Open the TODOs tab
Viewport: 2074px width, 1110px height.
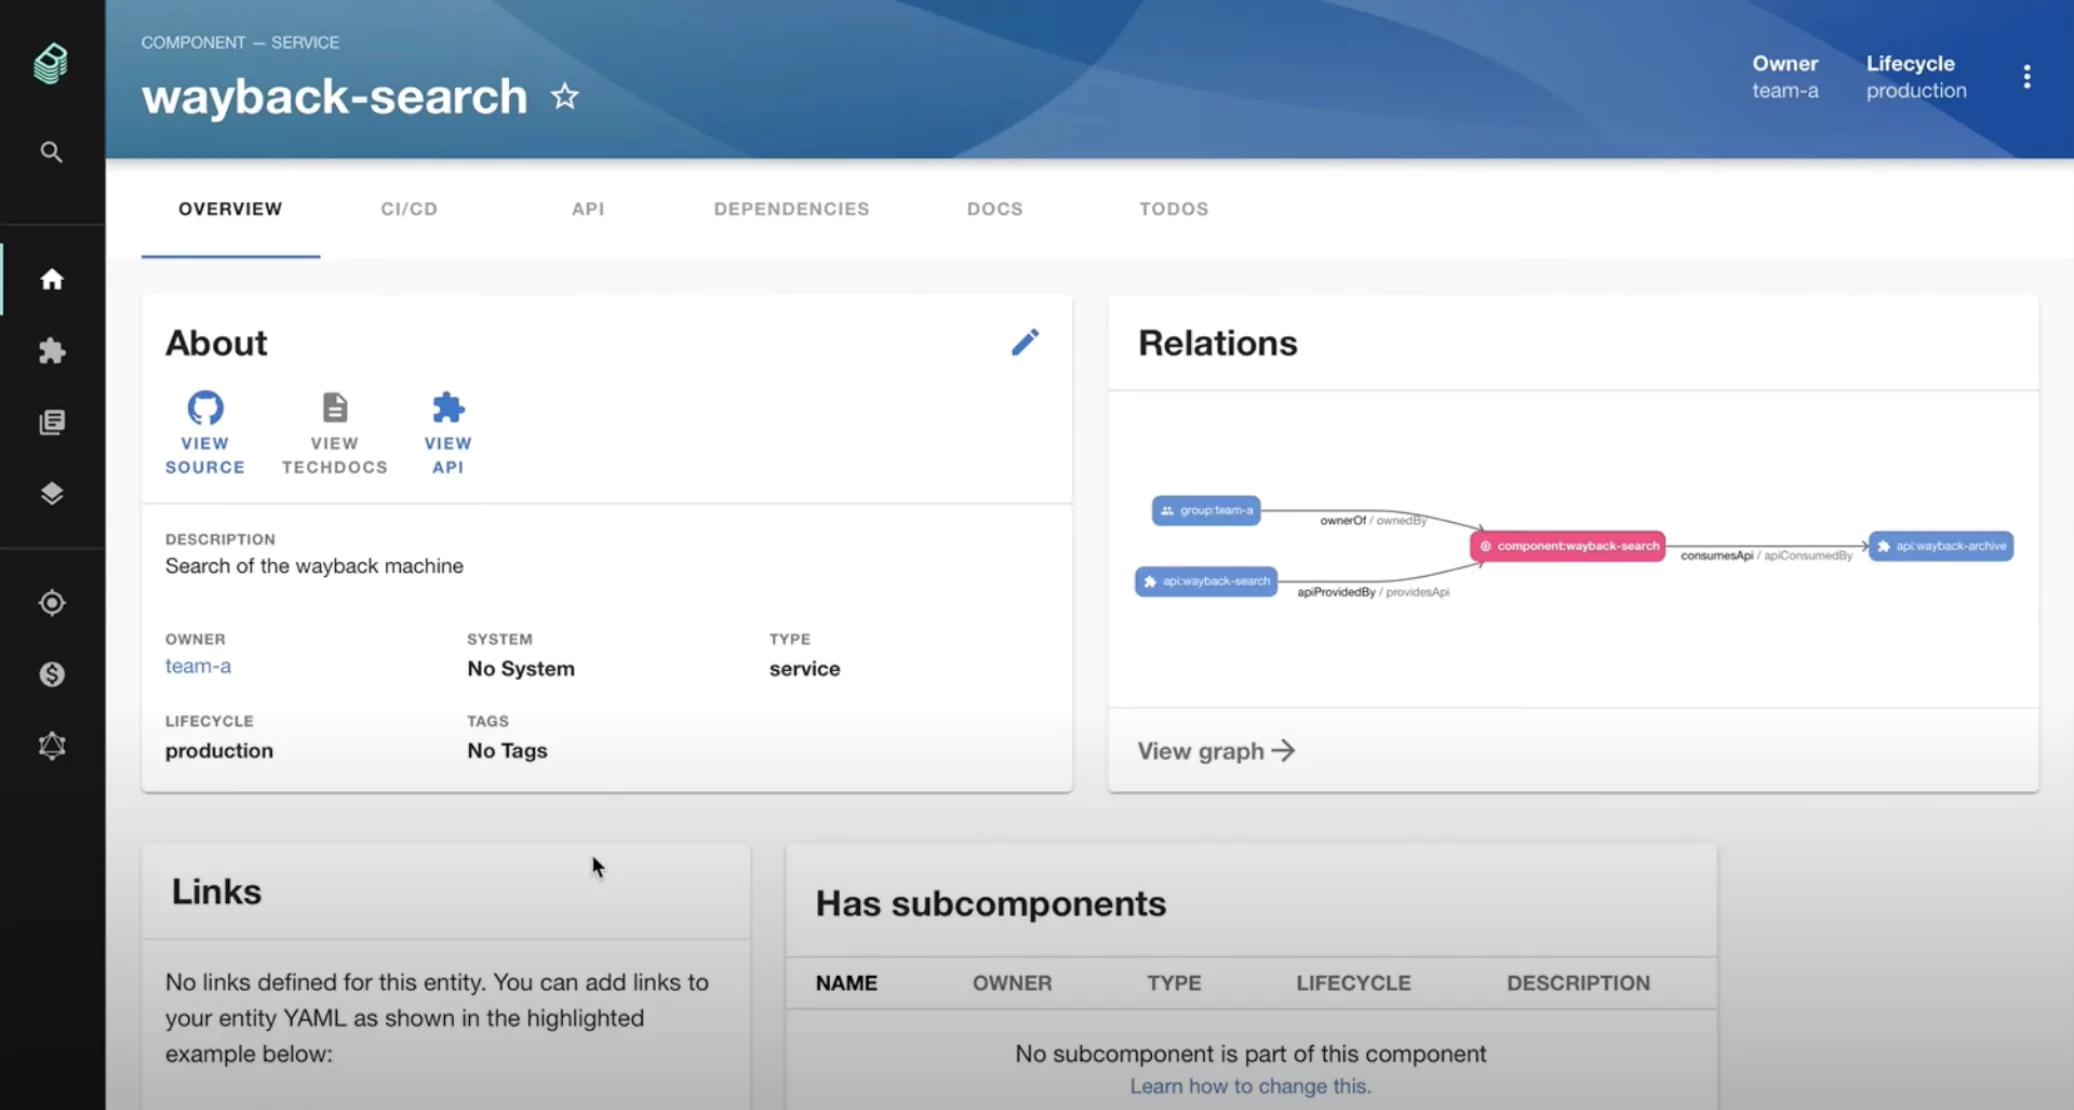pyautogui.click(x=1174, y=209)
